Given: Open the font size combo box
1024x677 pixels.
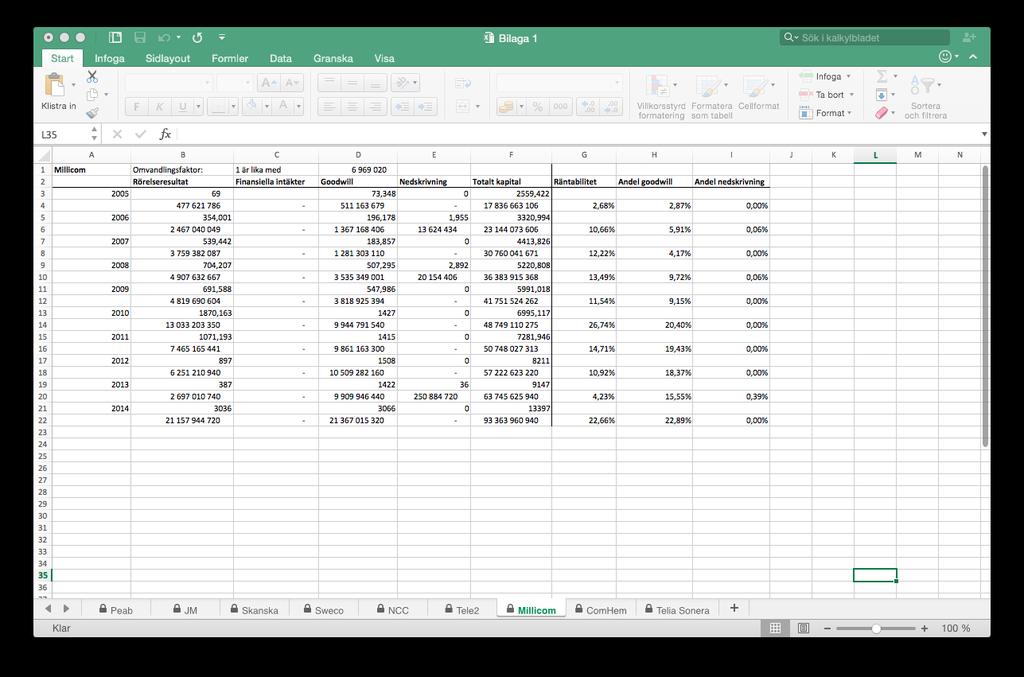Looking at the screenshot, I should pos(234,82).
